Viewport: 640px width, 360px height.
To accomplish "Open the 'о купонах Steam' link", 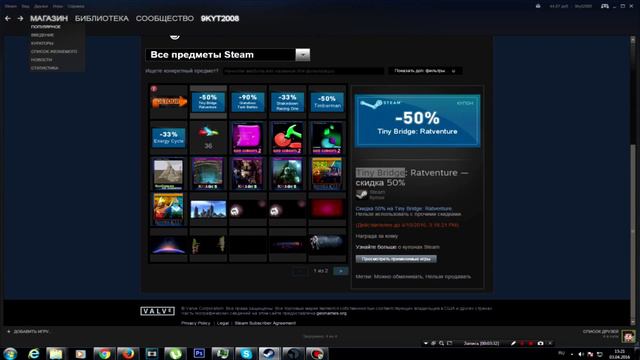I will (x=418, y=247).
